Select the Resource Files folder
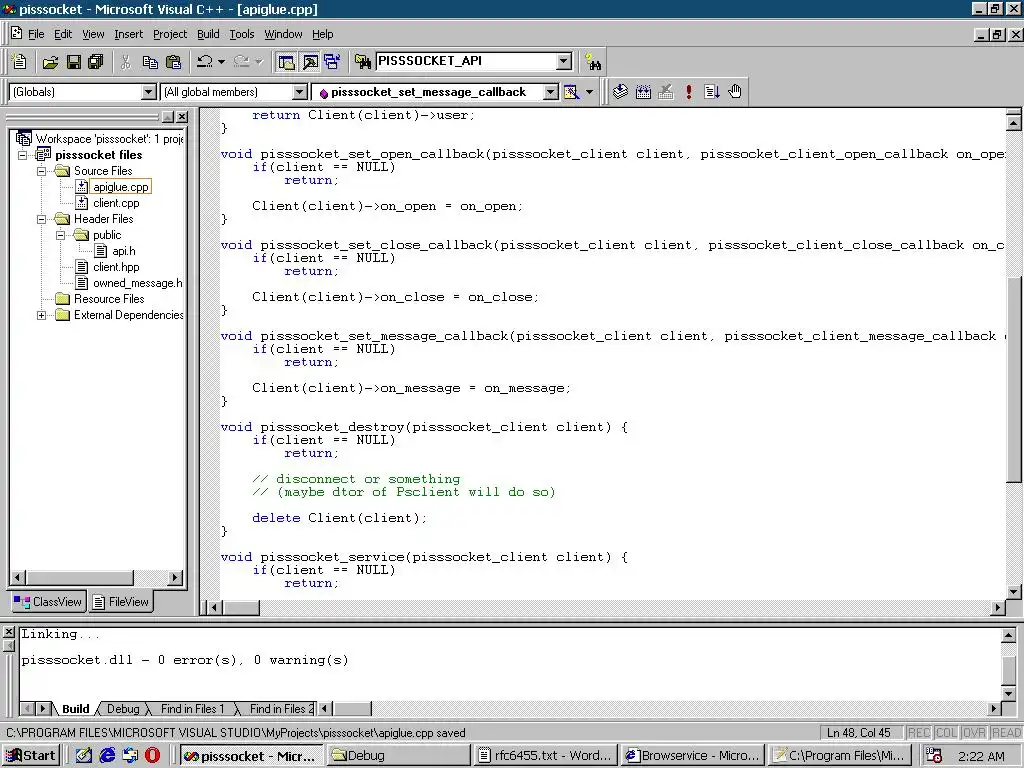The height and width of the screenshot is (768, 1024). 108,299
